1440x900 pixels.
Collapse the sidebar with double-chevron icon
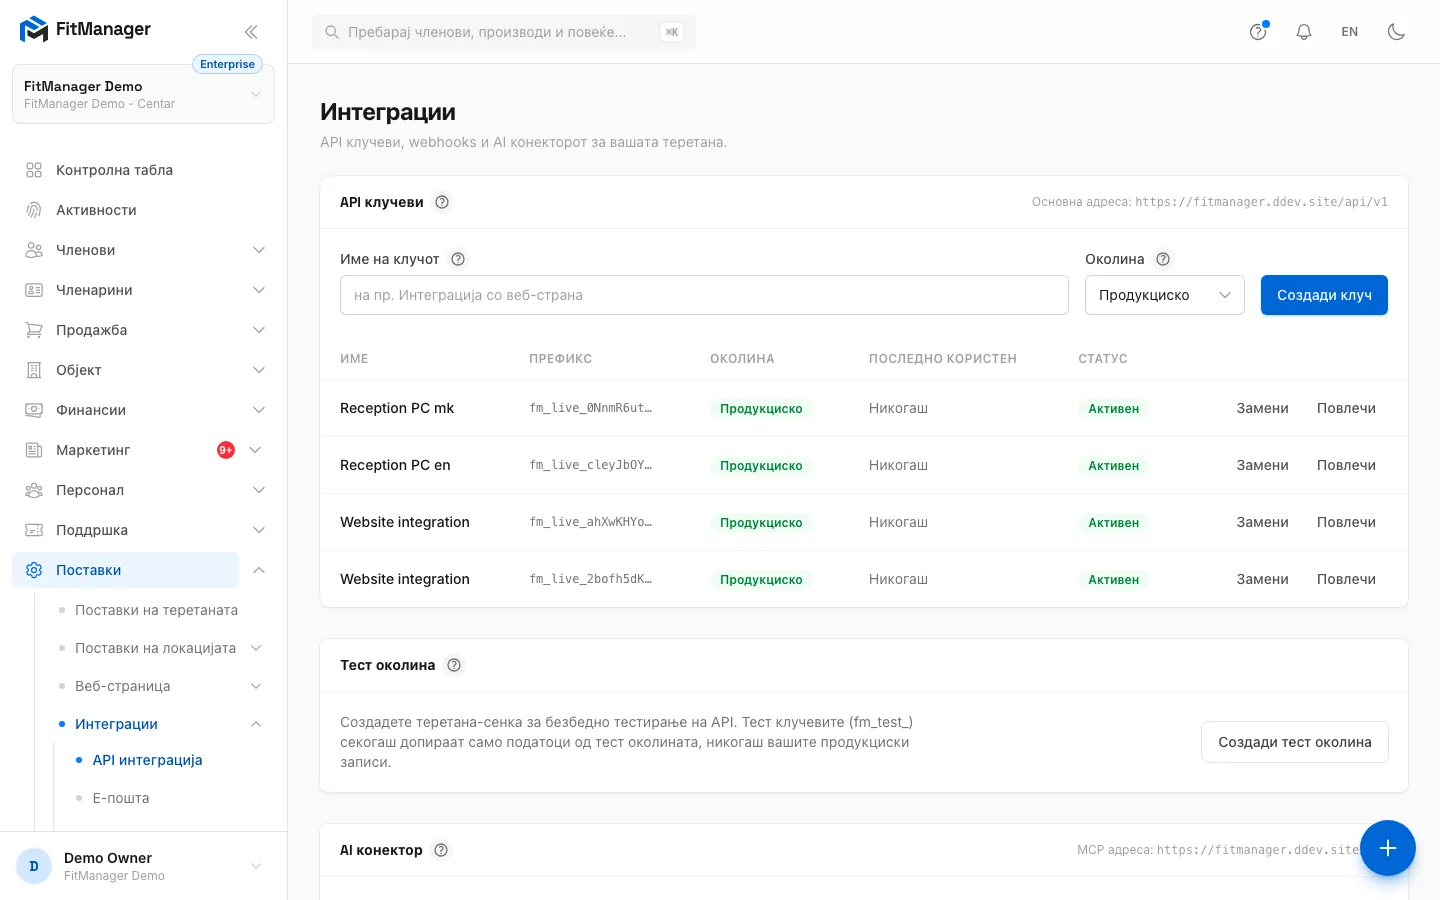click(x=251, y=32)
